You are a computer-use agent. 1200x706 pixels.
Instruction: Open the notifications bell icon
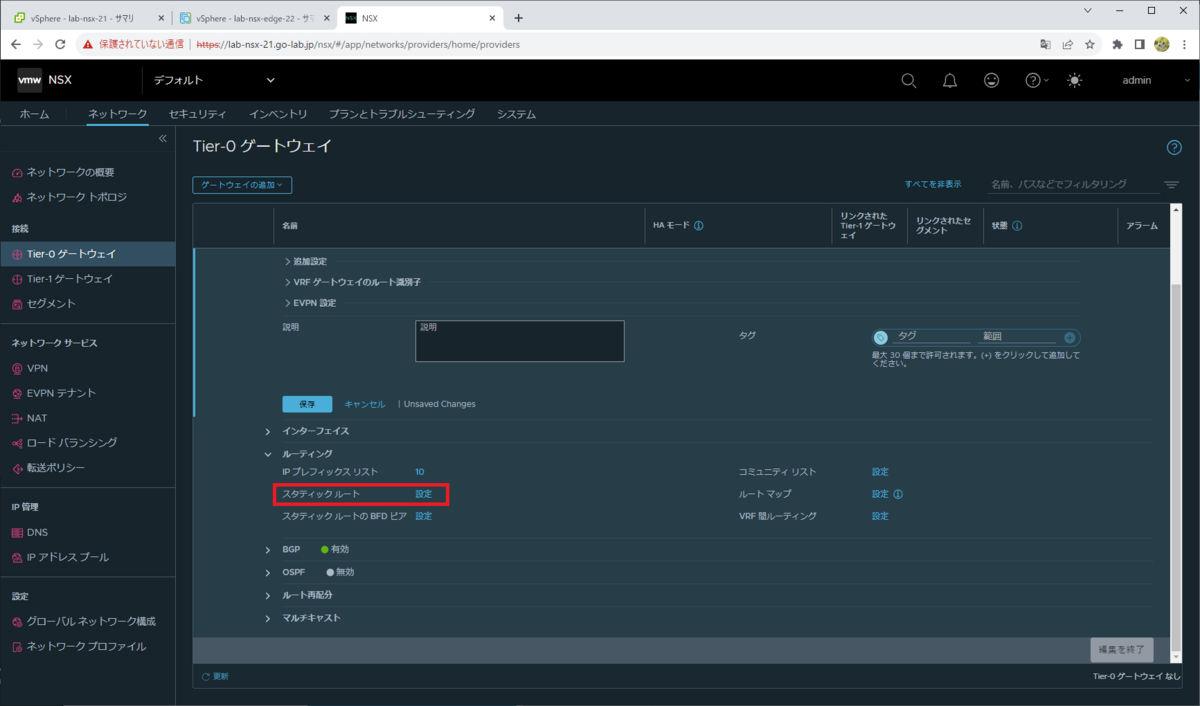click(950, 81)
